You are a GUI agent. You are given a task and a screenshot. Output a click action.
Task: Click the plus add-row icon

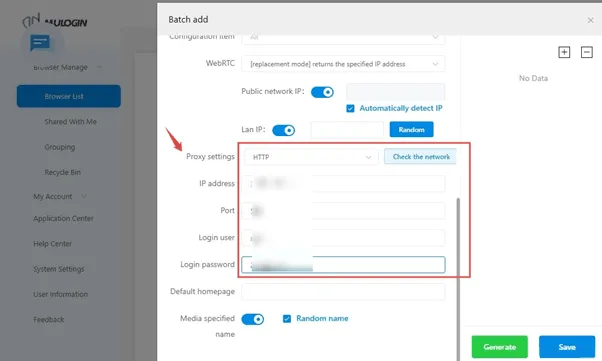point(564,52)
